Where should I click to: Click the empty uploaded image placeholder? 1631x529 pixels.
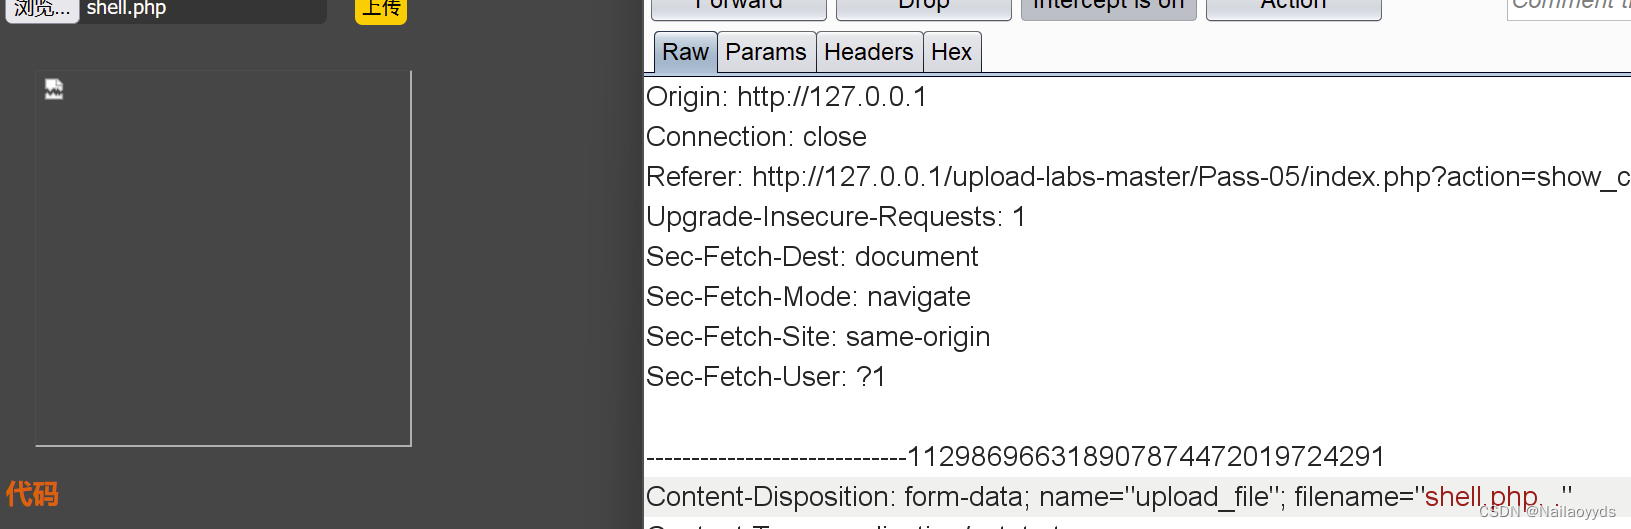coord(223,258)
